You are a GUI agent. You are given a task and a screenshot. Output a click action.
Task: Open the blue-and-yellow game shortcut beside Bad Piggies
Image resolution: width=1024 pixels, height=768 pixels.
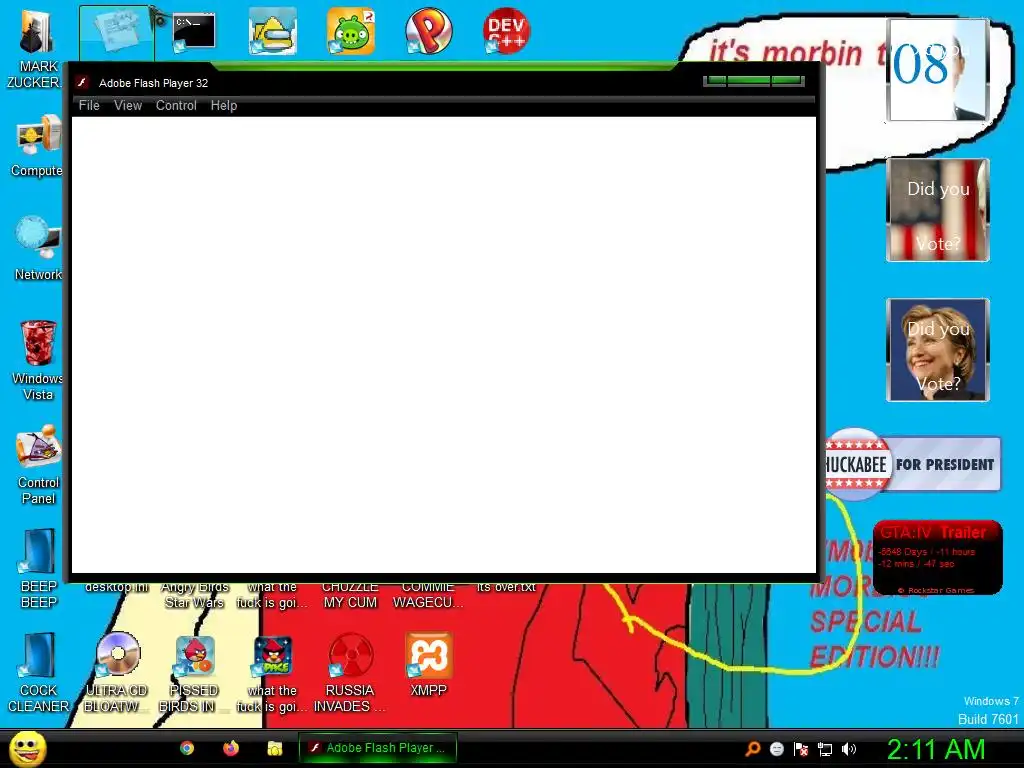[272, 31]
